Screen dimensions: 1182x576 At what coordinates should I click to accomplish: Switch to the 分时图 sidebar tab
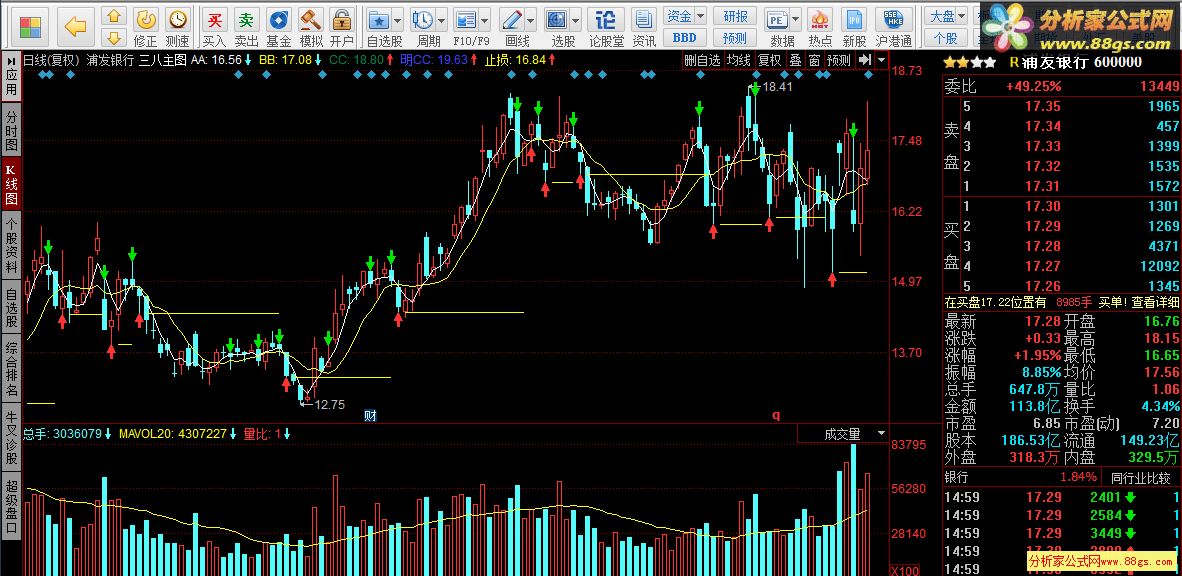[x=11, y=129]
